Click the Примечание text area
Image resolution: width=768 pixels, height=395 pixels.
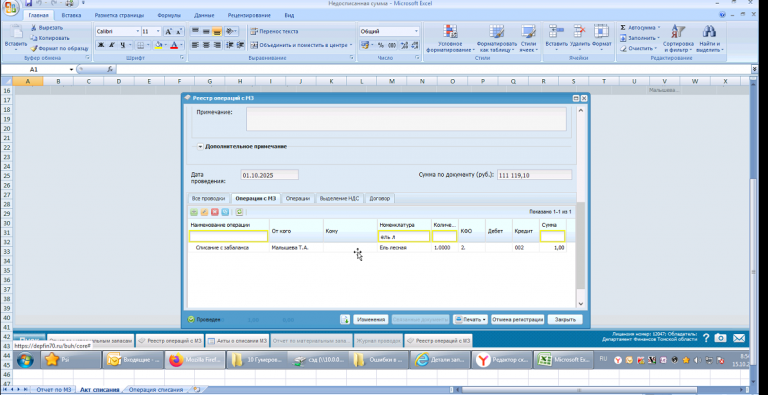[x=406, y=119]
